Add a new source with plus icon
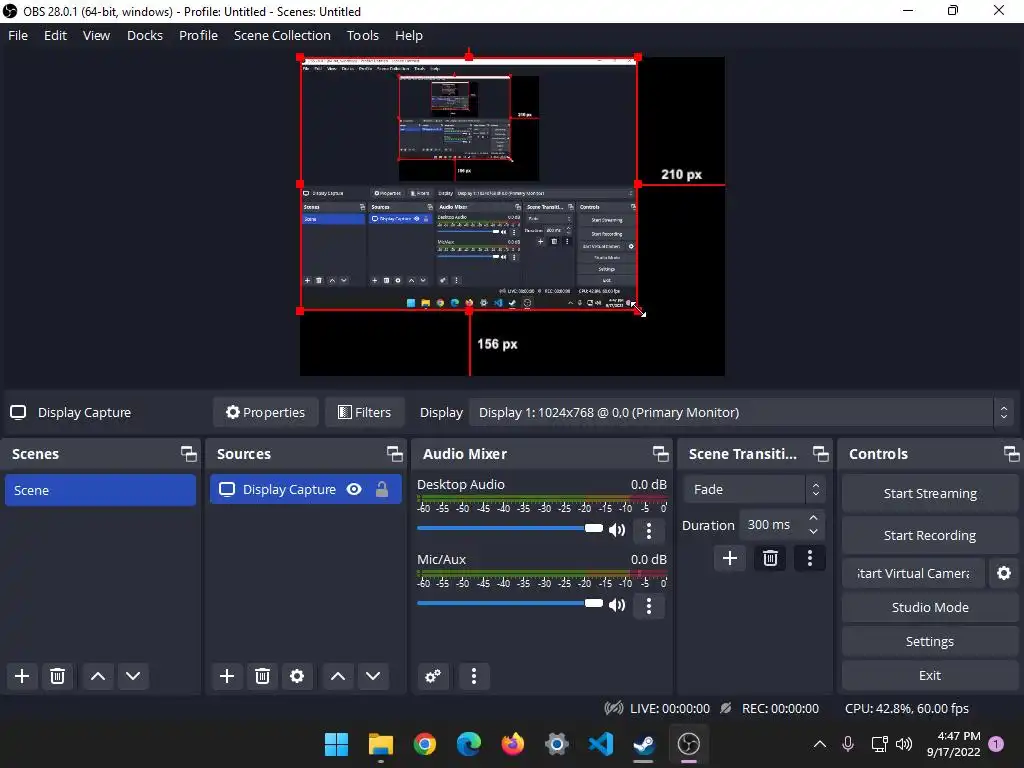 click(227, 676)
